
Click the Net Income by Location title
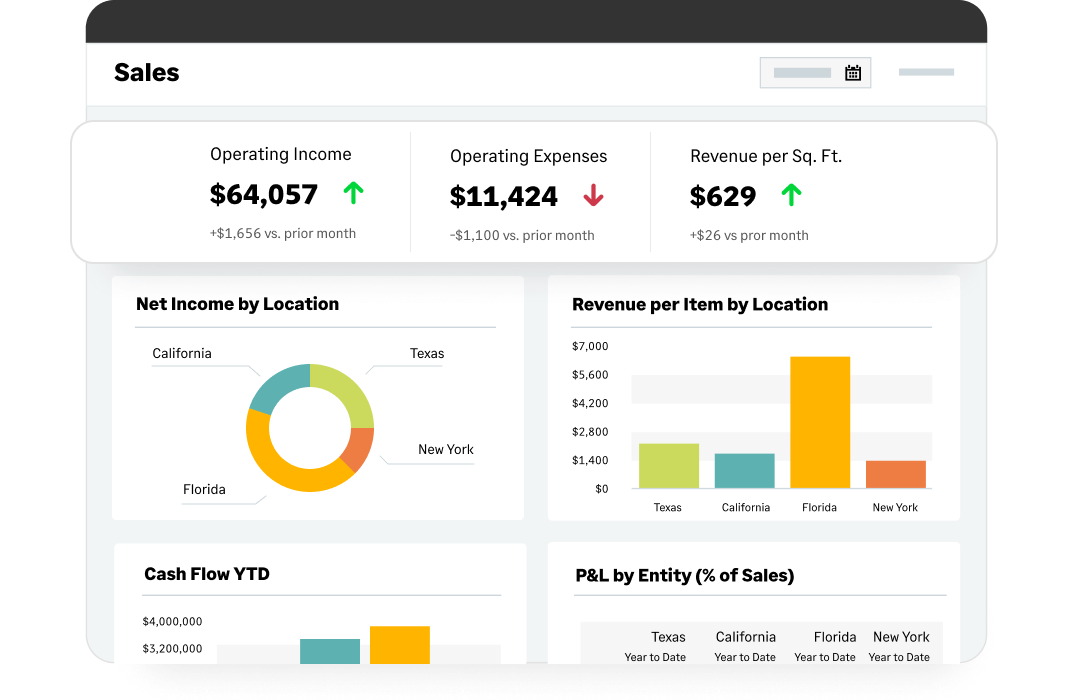click(238, 304)
